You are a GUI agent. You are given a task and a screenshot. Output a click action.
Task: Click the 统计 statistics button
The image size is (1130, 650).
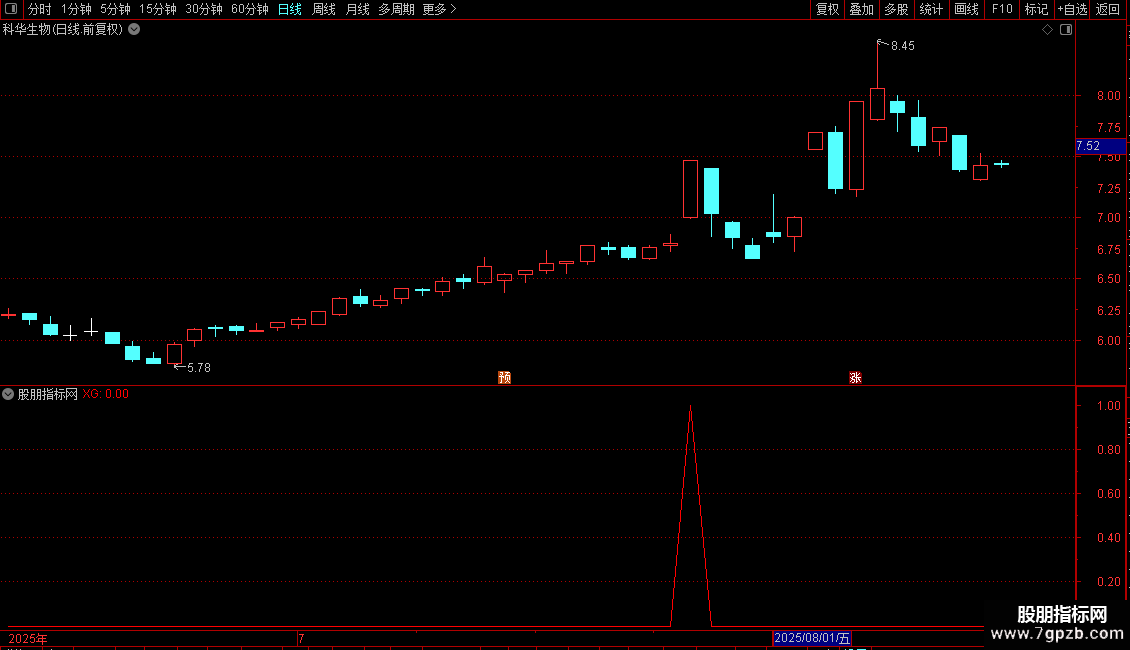pos(931,9)
